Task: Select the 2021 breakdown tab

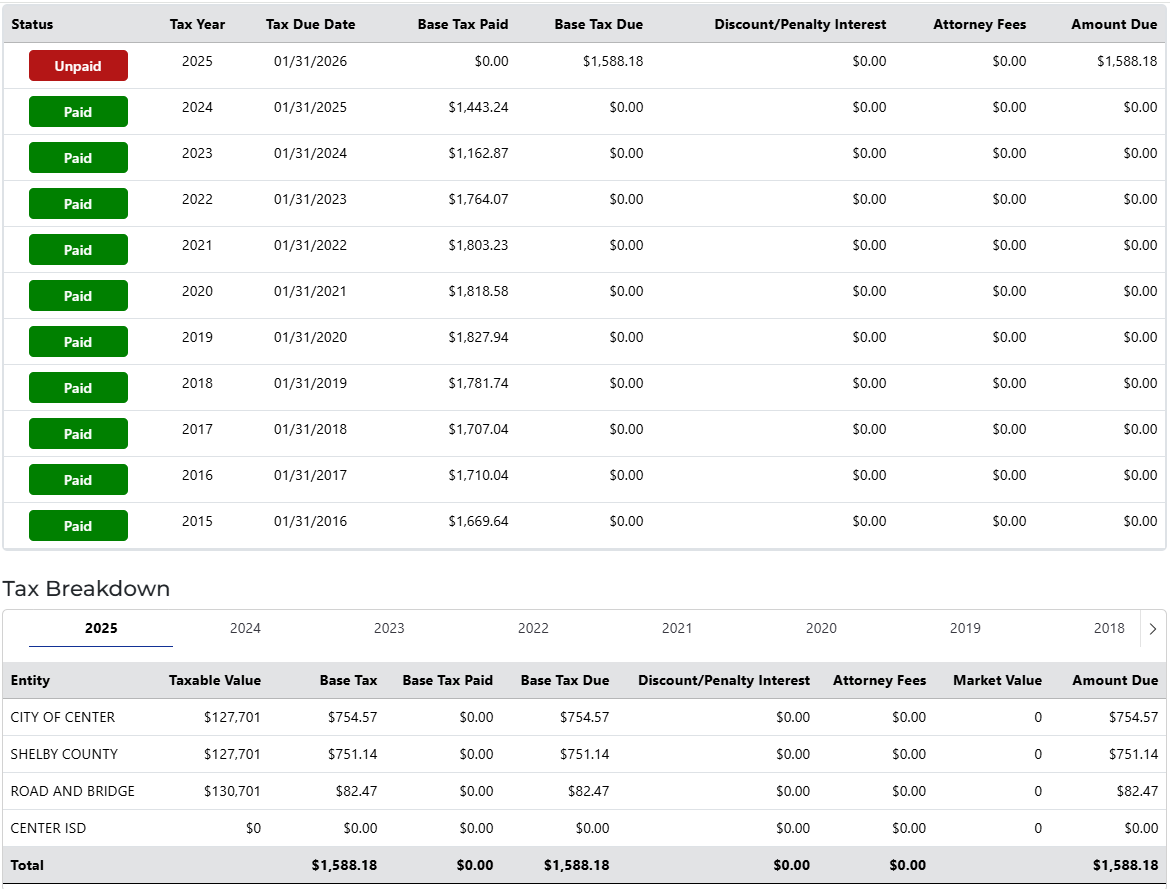Action: (x=677, y=628)
